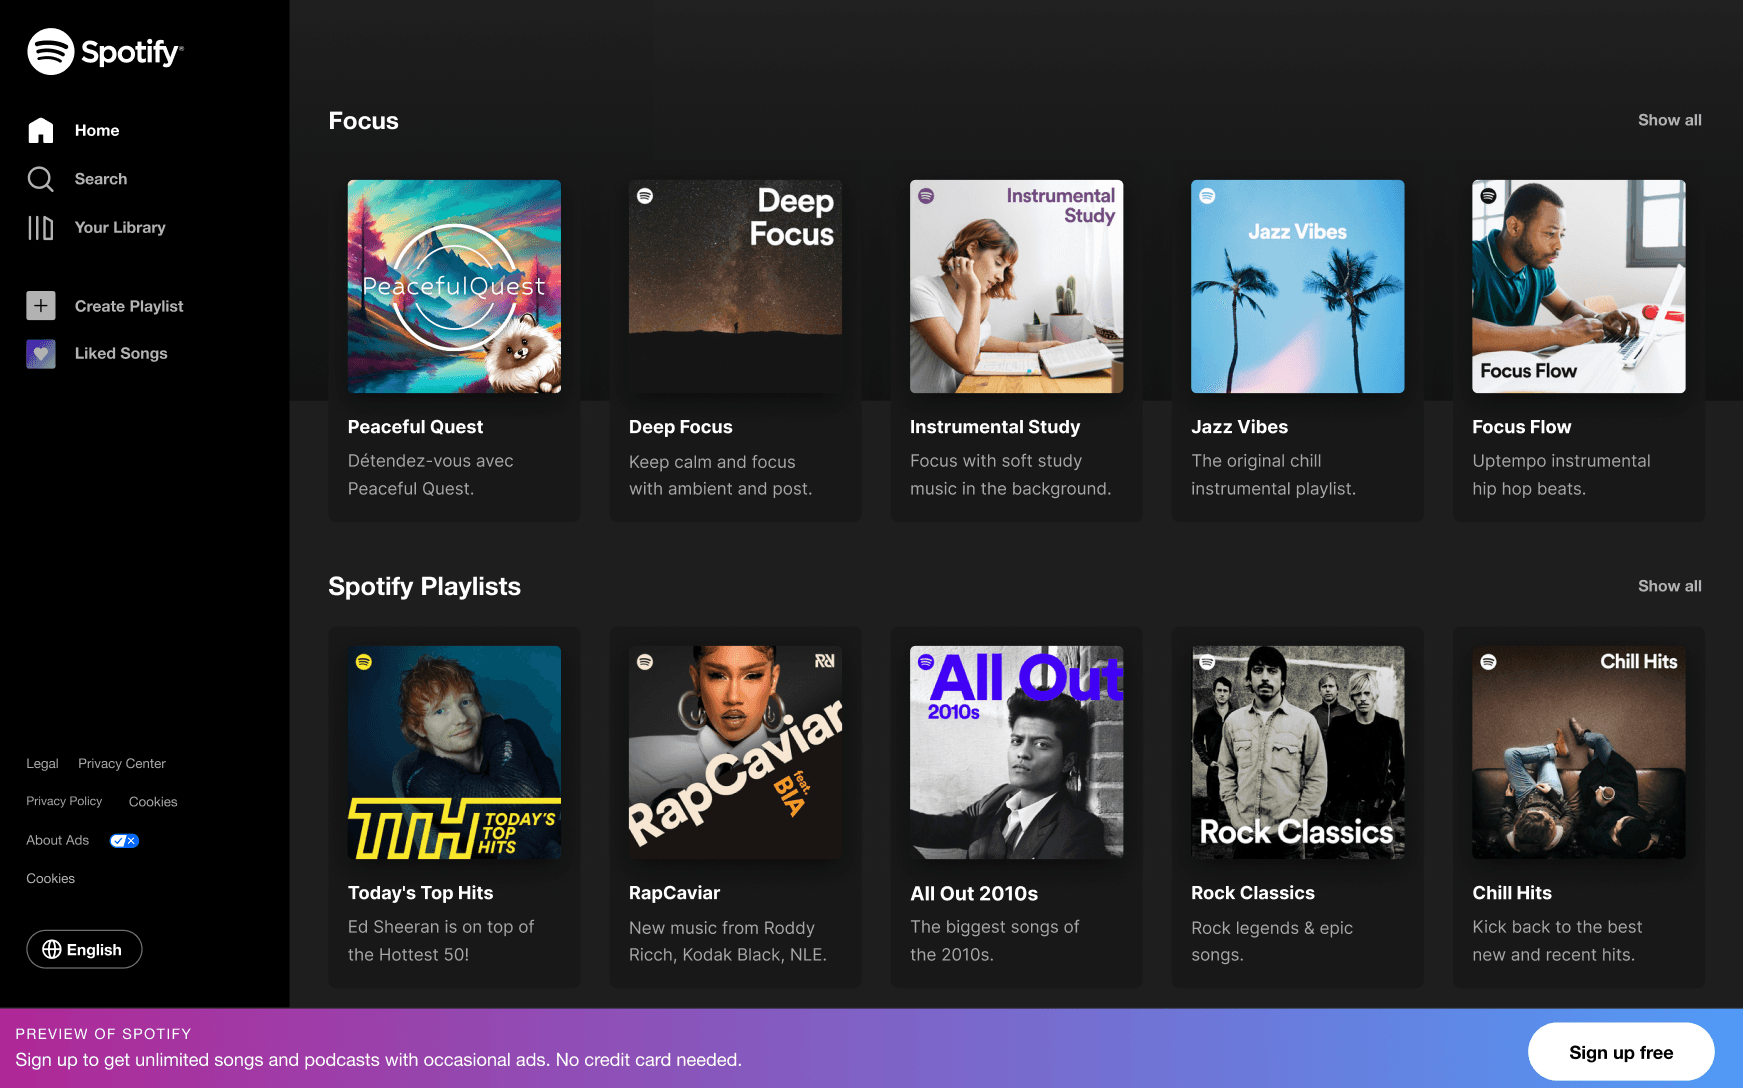1743x1088 pixels.
Task: Show all Spotify Playlists
Action: pos(1669,586)
